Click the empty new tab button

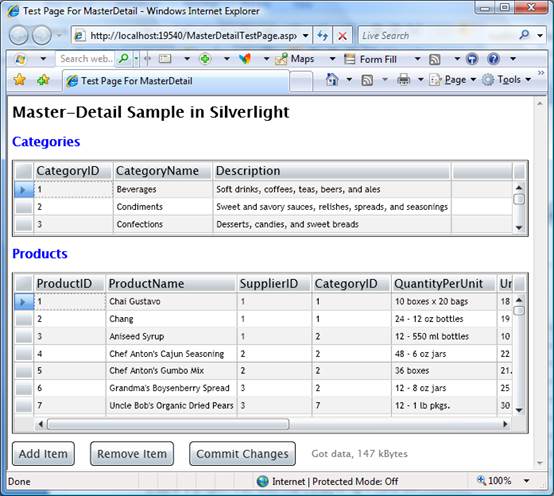pyautogui.click(x=301, y=82)
